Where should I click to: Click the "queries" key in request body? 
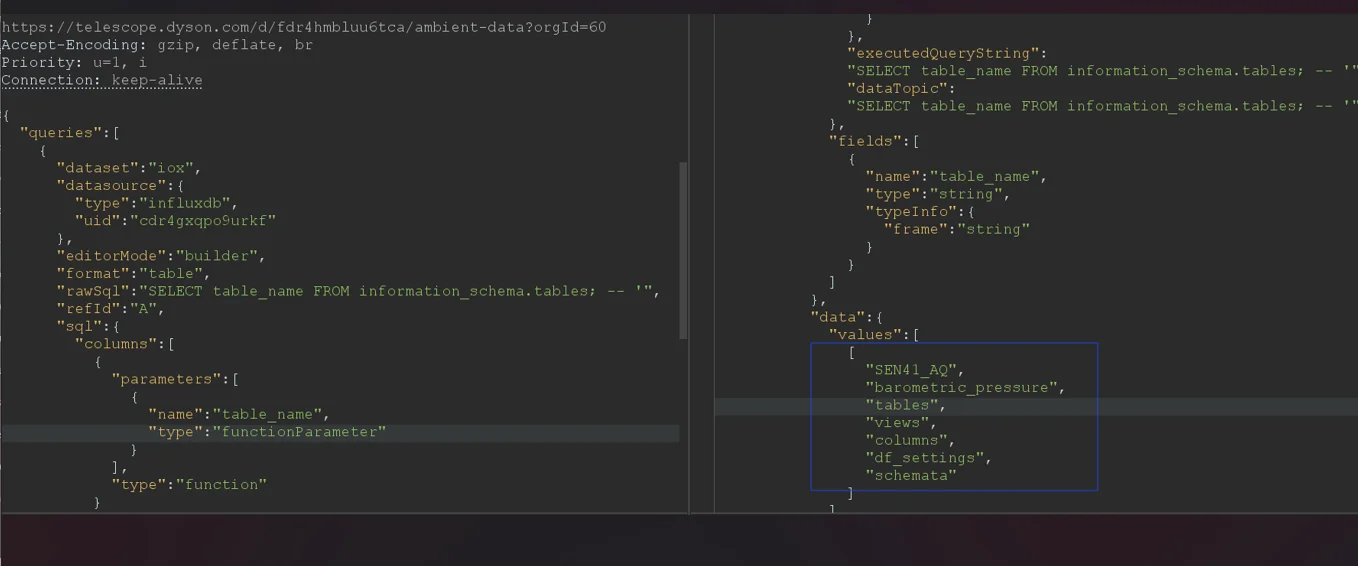61,132
